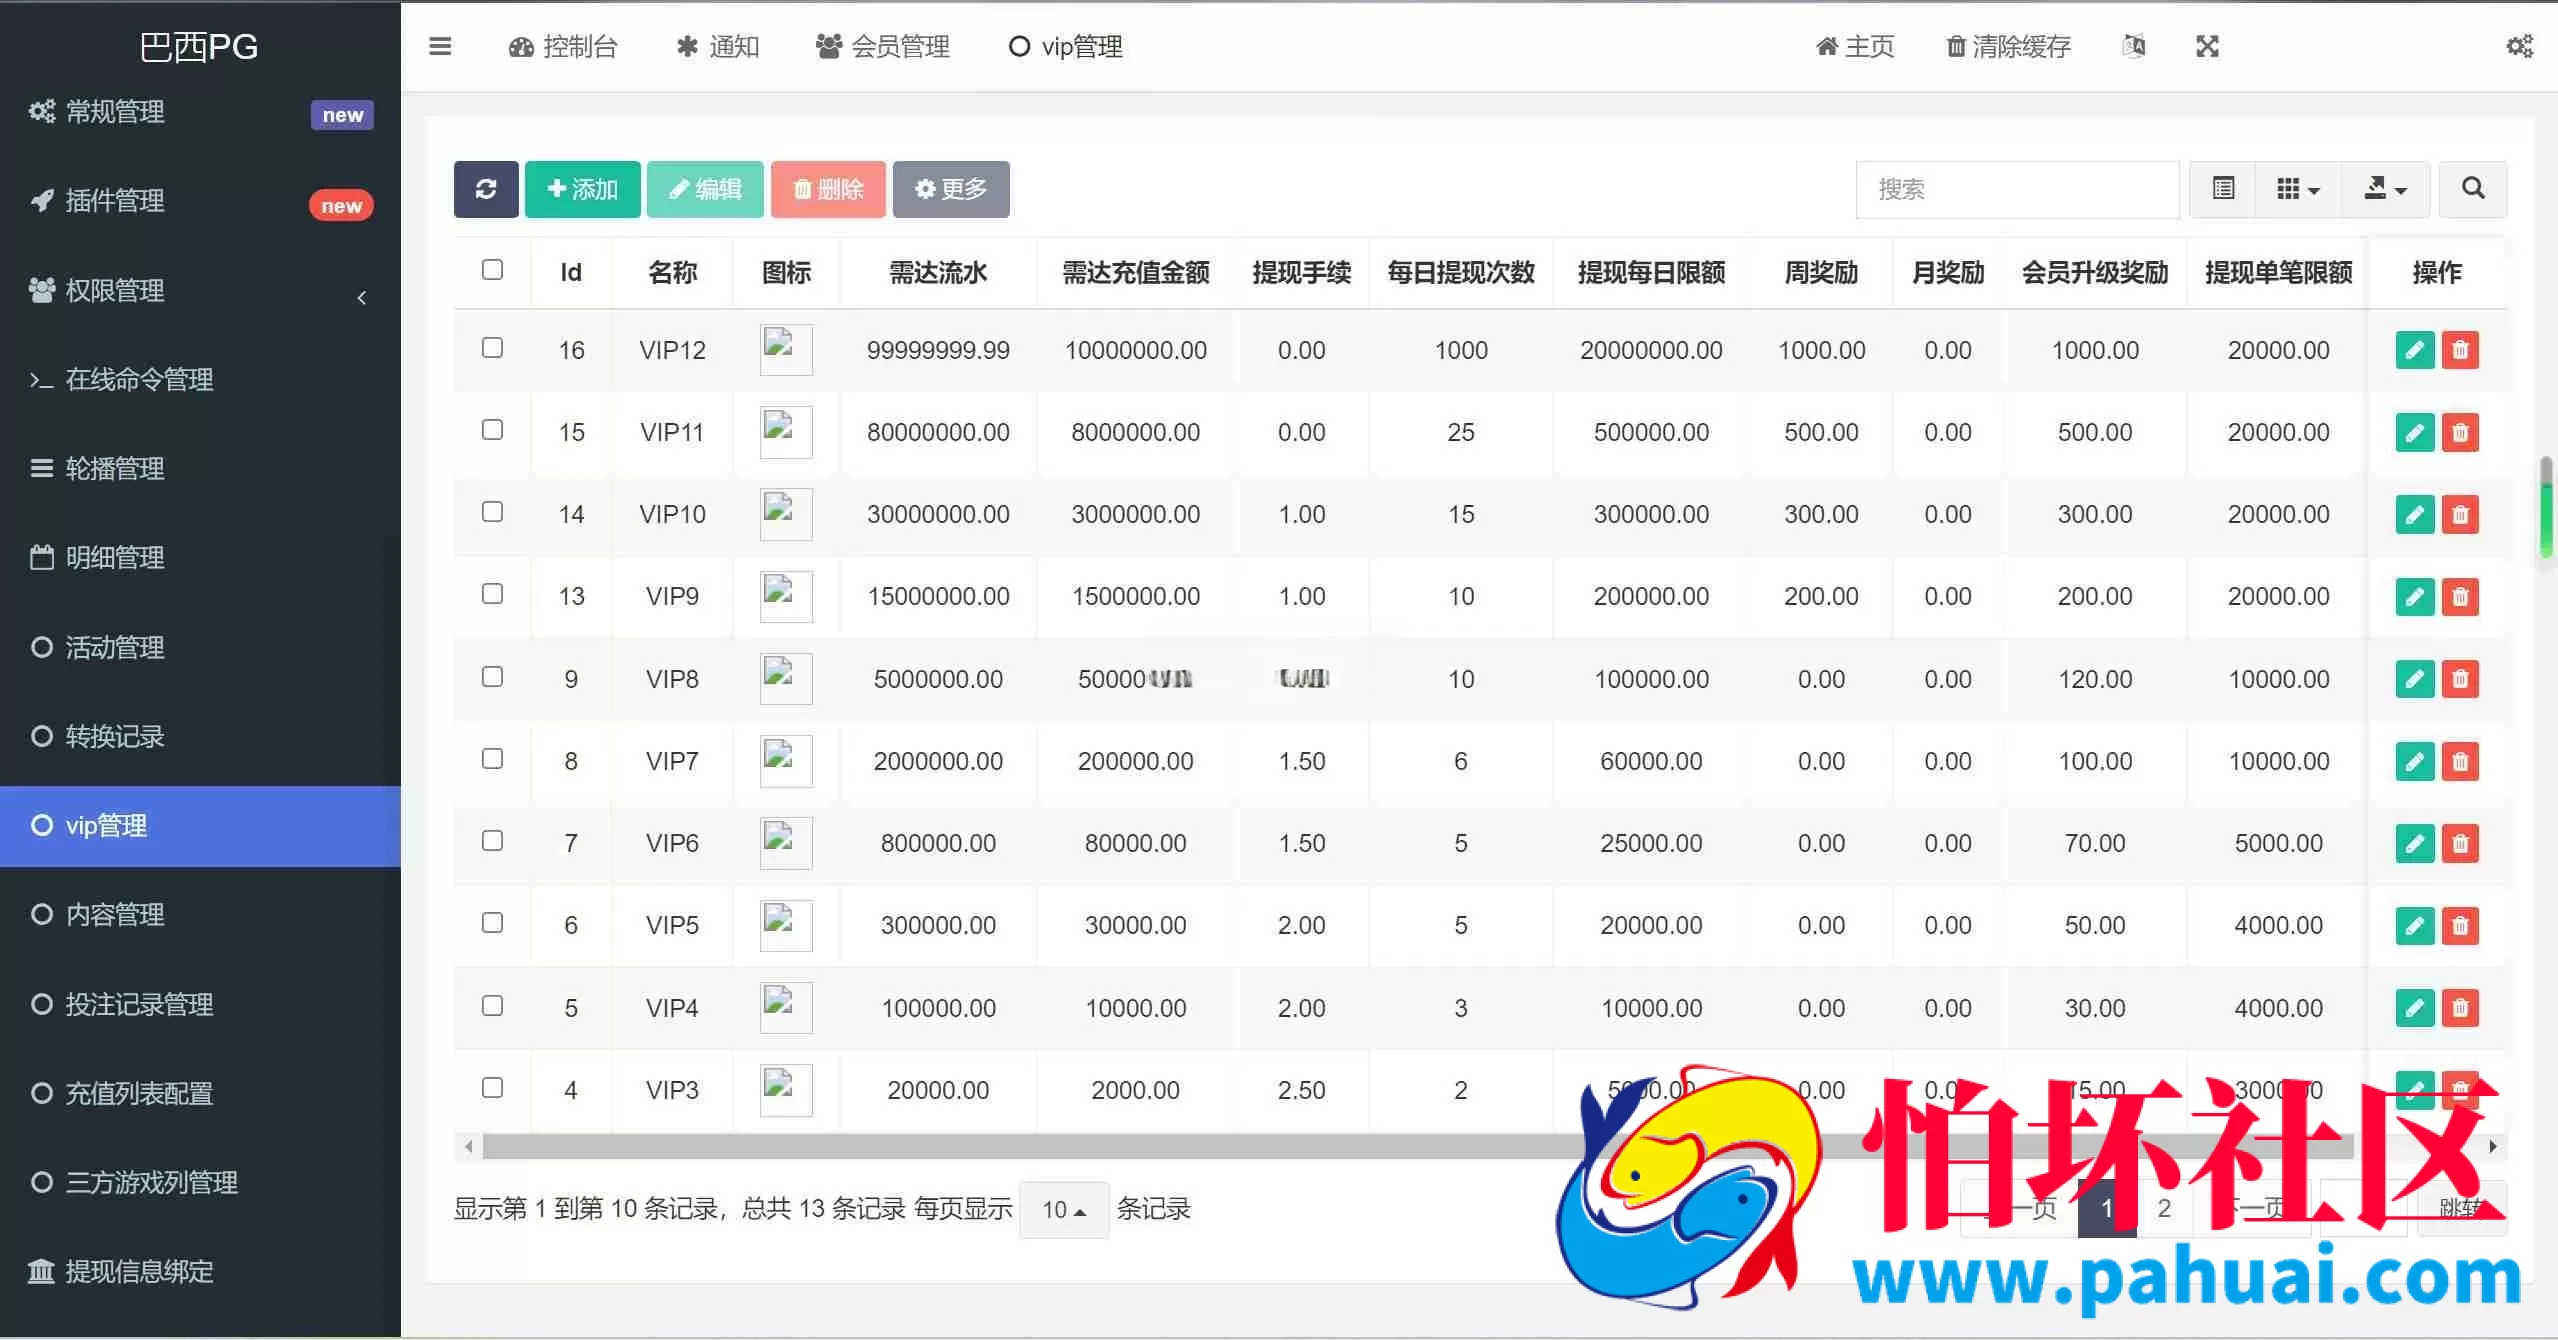The image size is (2558, 1340).
Task: Check the VIP3 row checkbox
Action: [x=492, y=1088]
